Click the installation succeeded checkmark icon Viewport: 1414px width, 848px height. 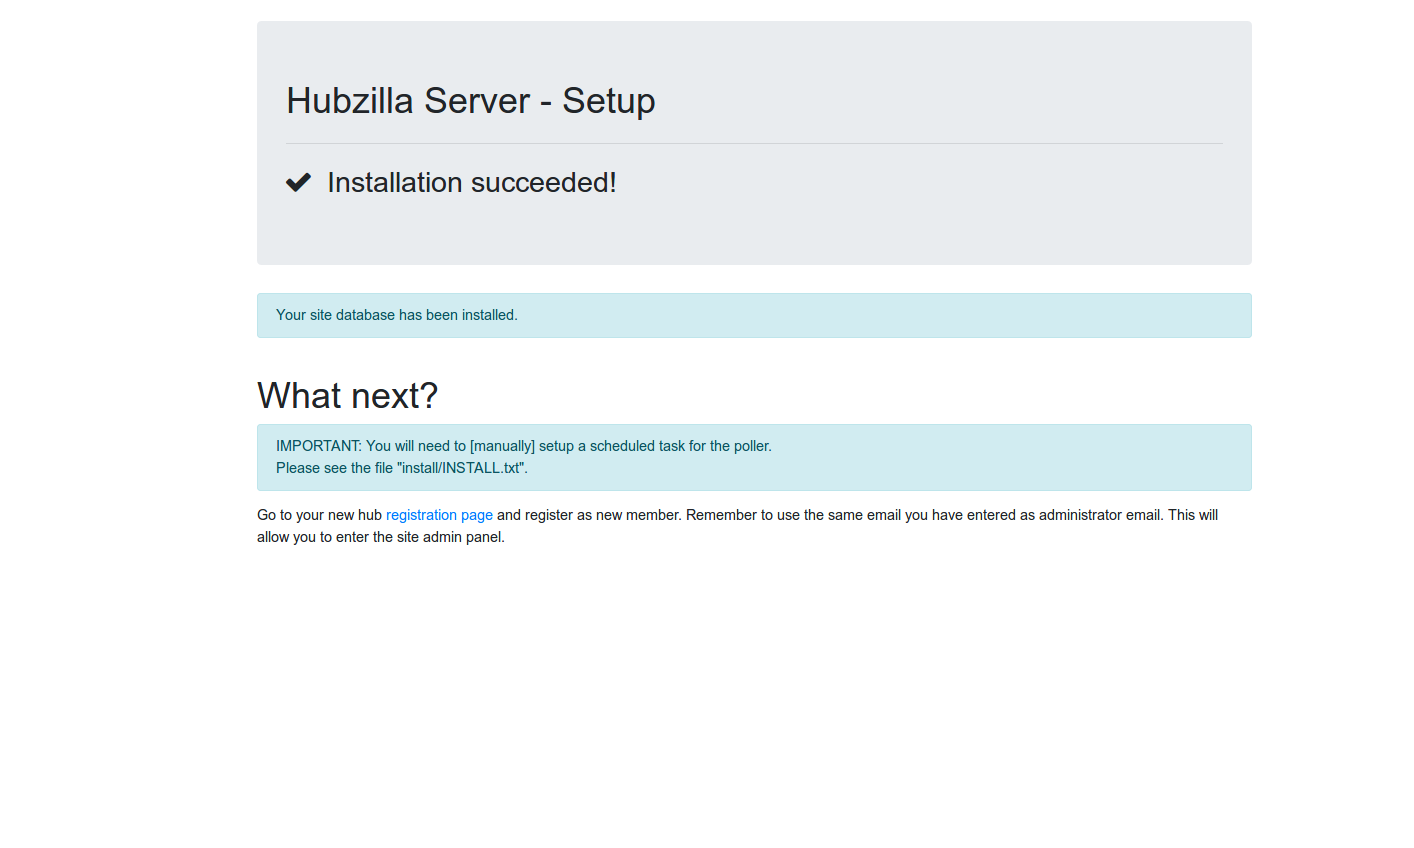pos(298,182)
